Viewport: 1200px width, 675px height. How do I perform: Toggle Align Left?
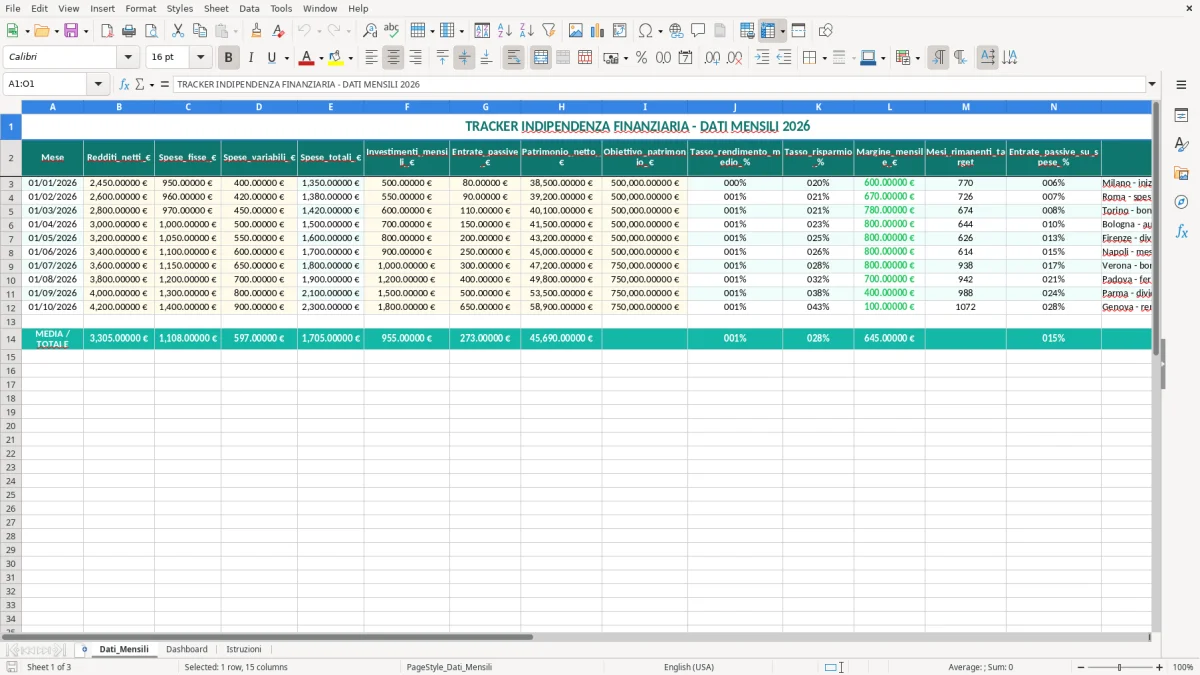(x=371, y=58)
